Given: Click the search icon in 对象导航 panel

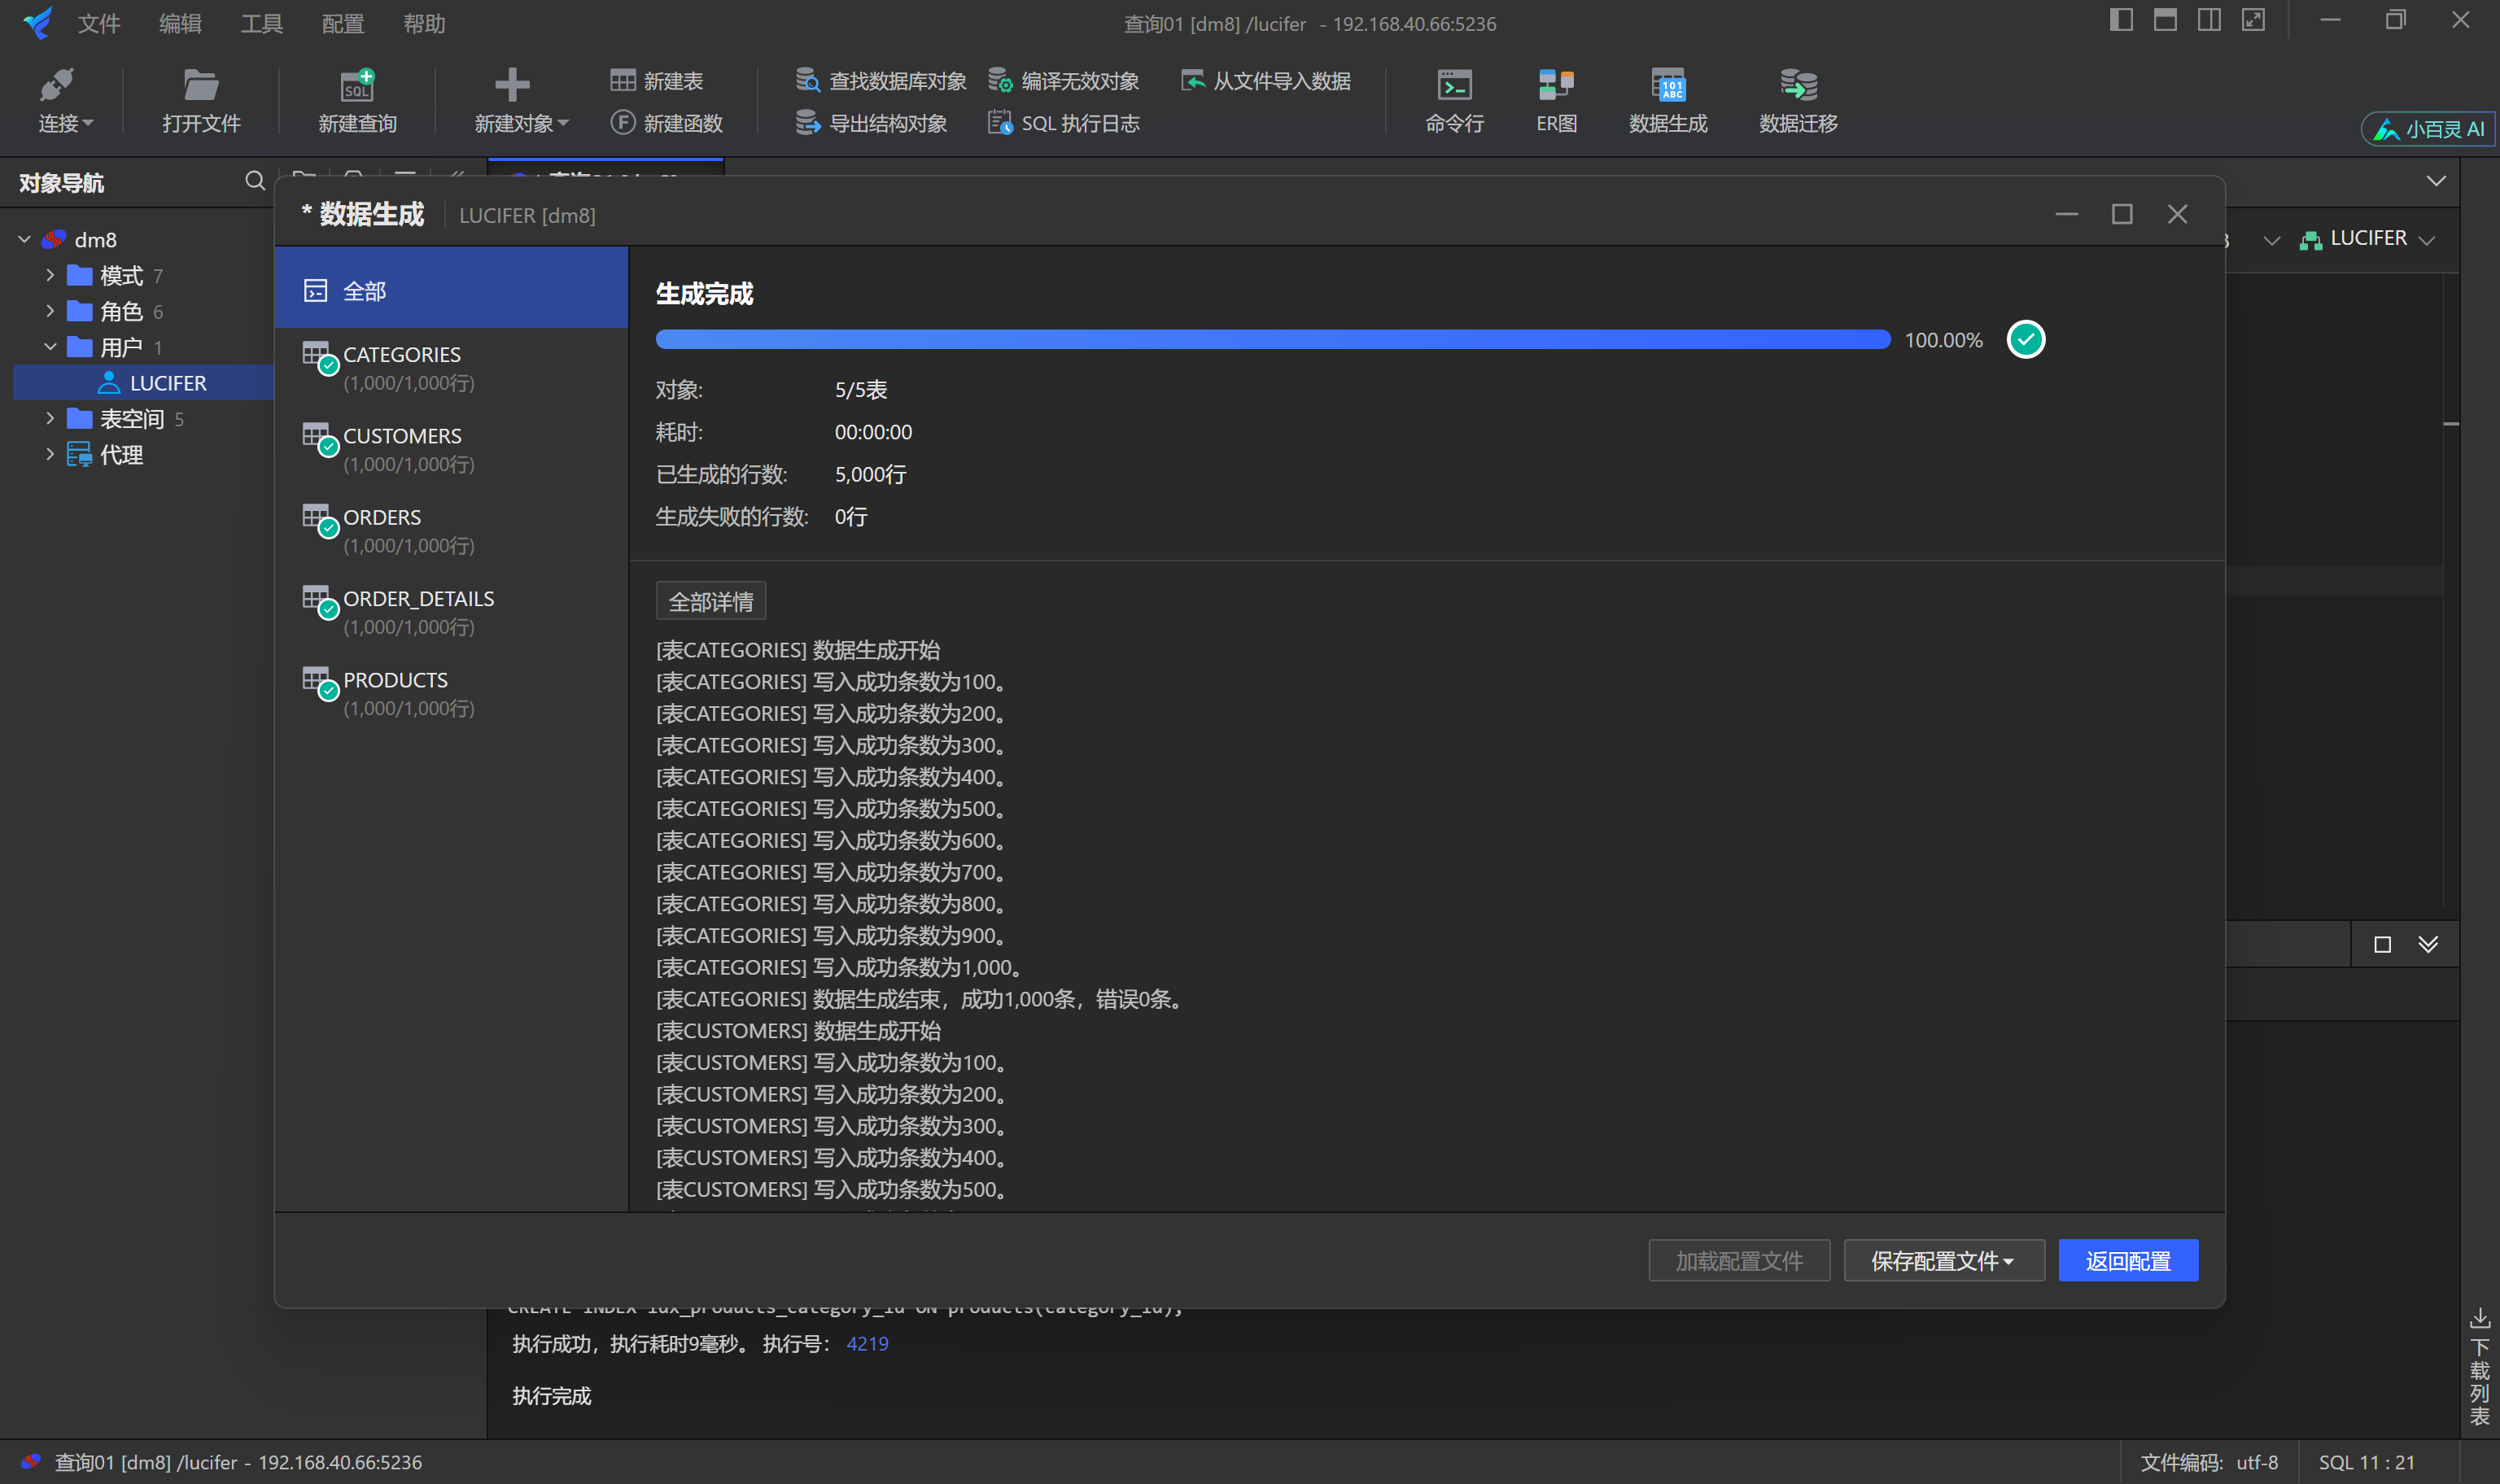Looking at the screenshot, I should [255, 181].
